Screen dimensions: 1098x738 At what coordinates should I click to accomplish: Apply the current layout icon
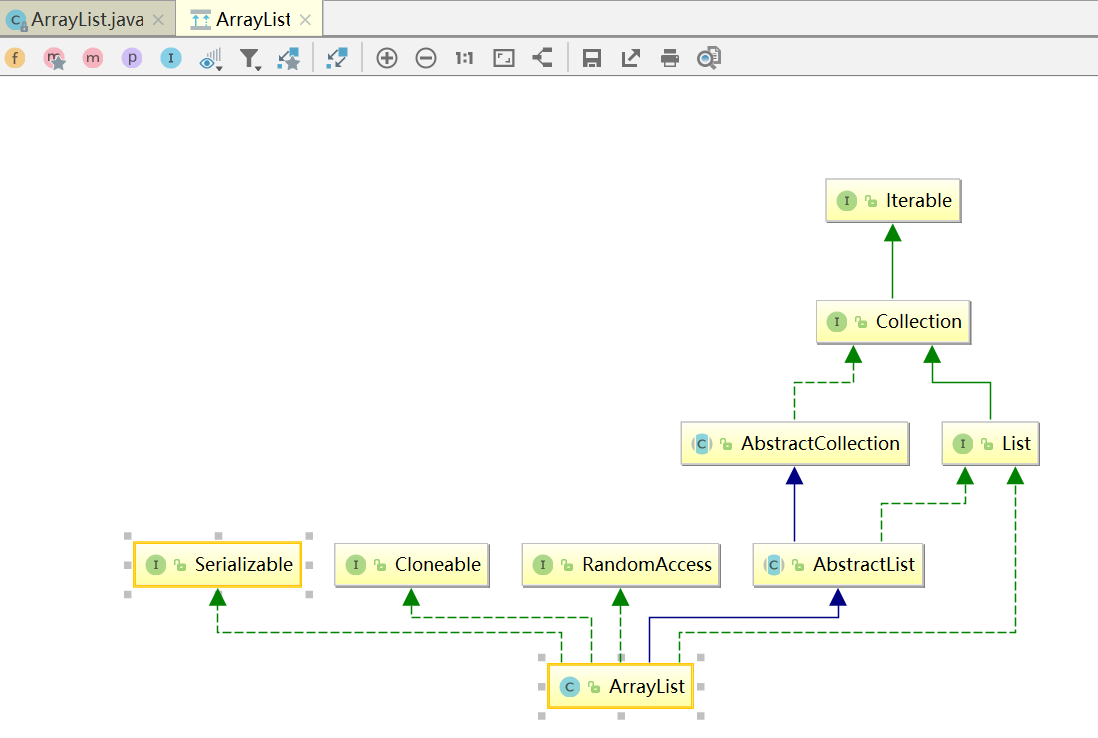tap(543, 58)
